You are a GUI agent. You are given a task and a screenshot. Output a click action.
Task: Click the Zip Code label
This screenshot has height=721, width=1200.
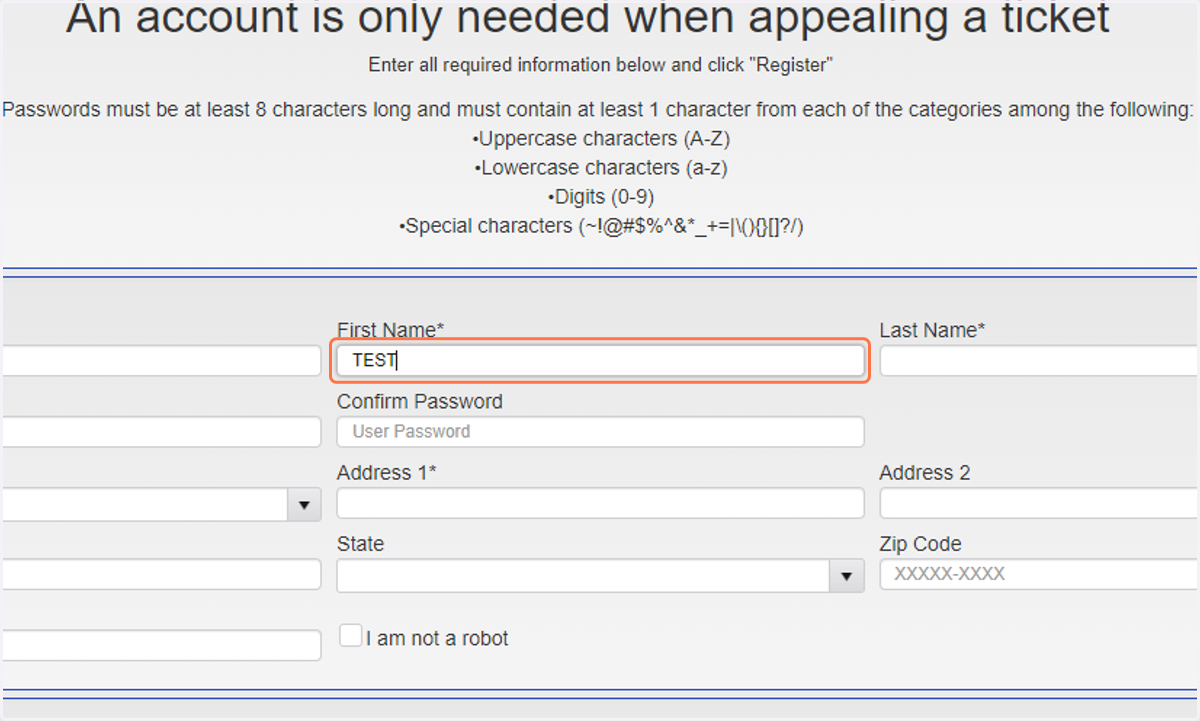(921, 545)
